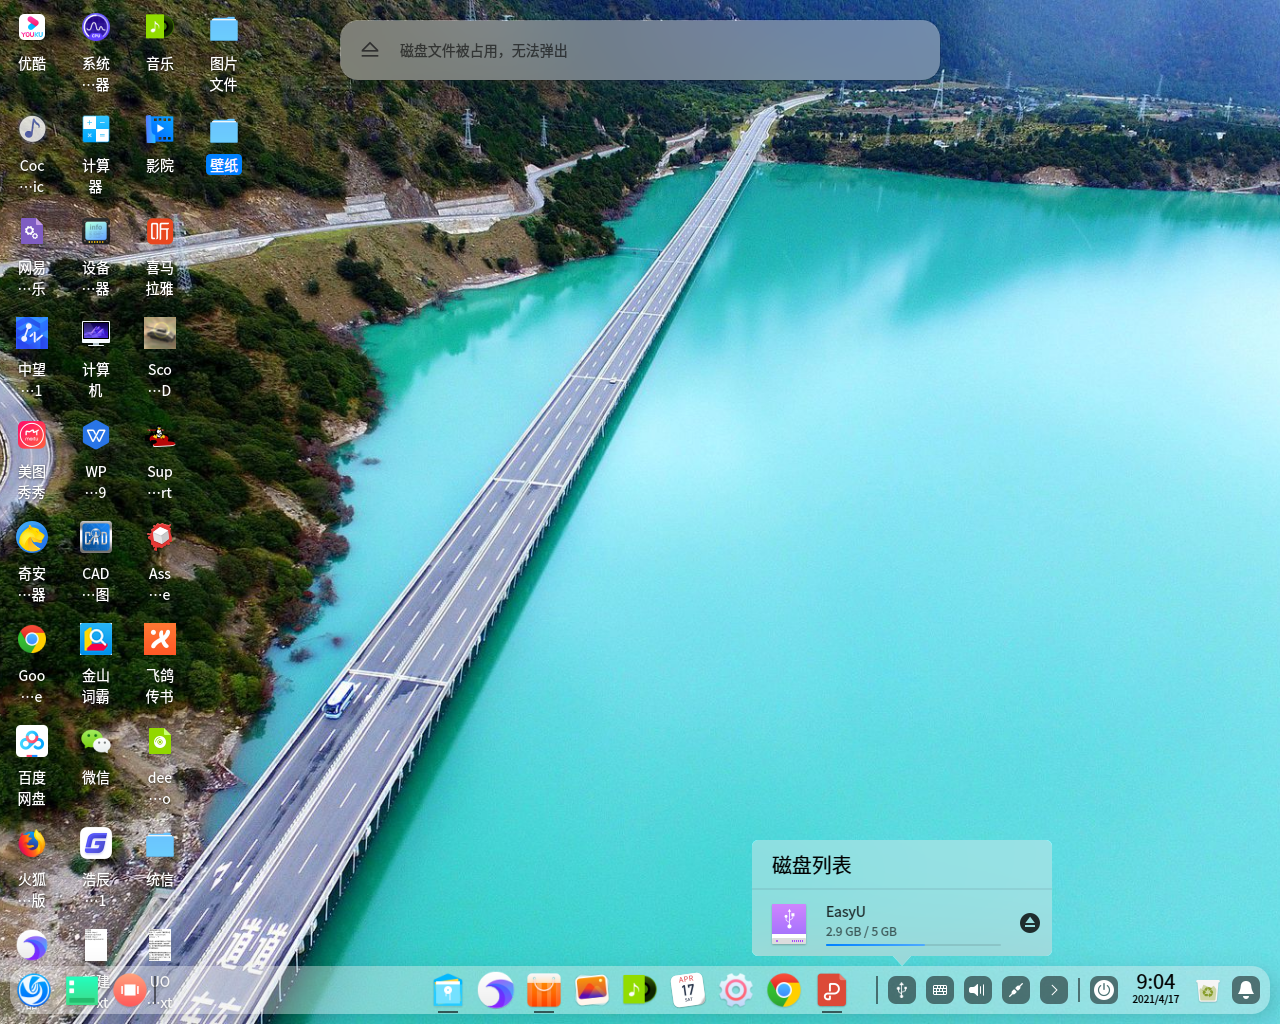Launch the browser from the dock

pos(496,990)
